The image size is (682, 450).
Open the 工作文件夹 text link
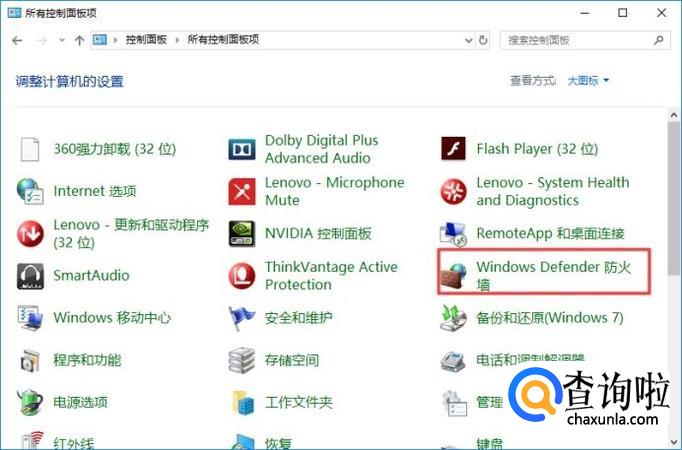[298, 402]
